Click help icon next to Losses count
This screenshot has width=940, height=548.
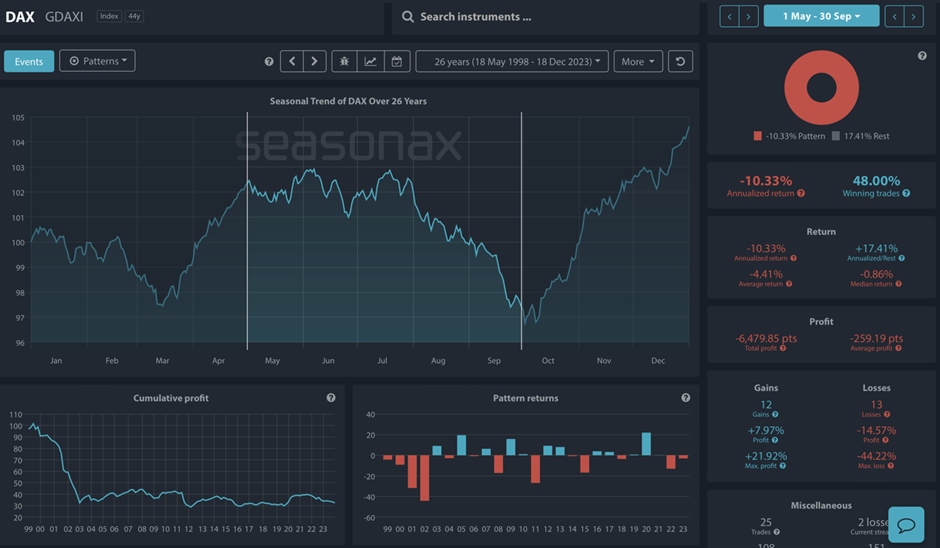click(887, 414)
